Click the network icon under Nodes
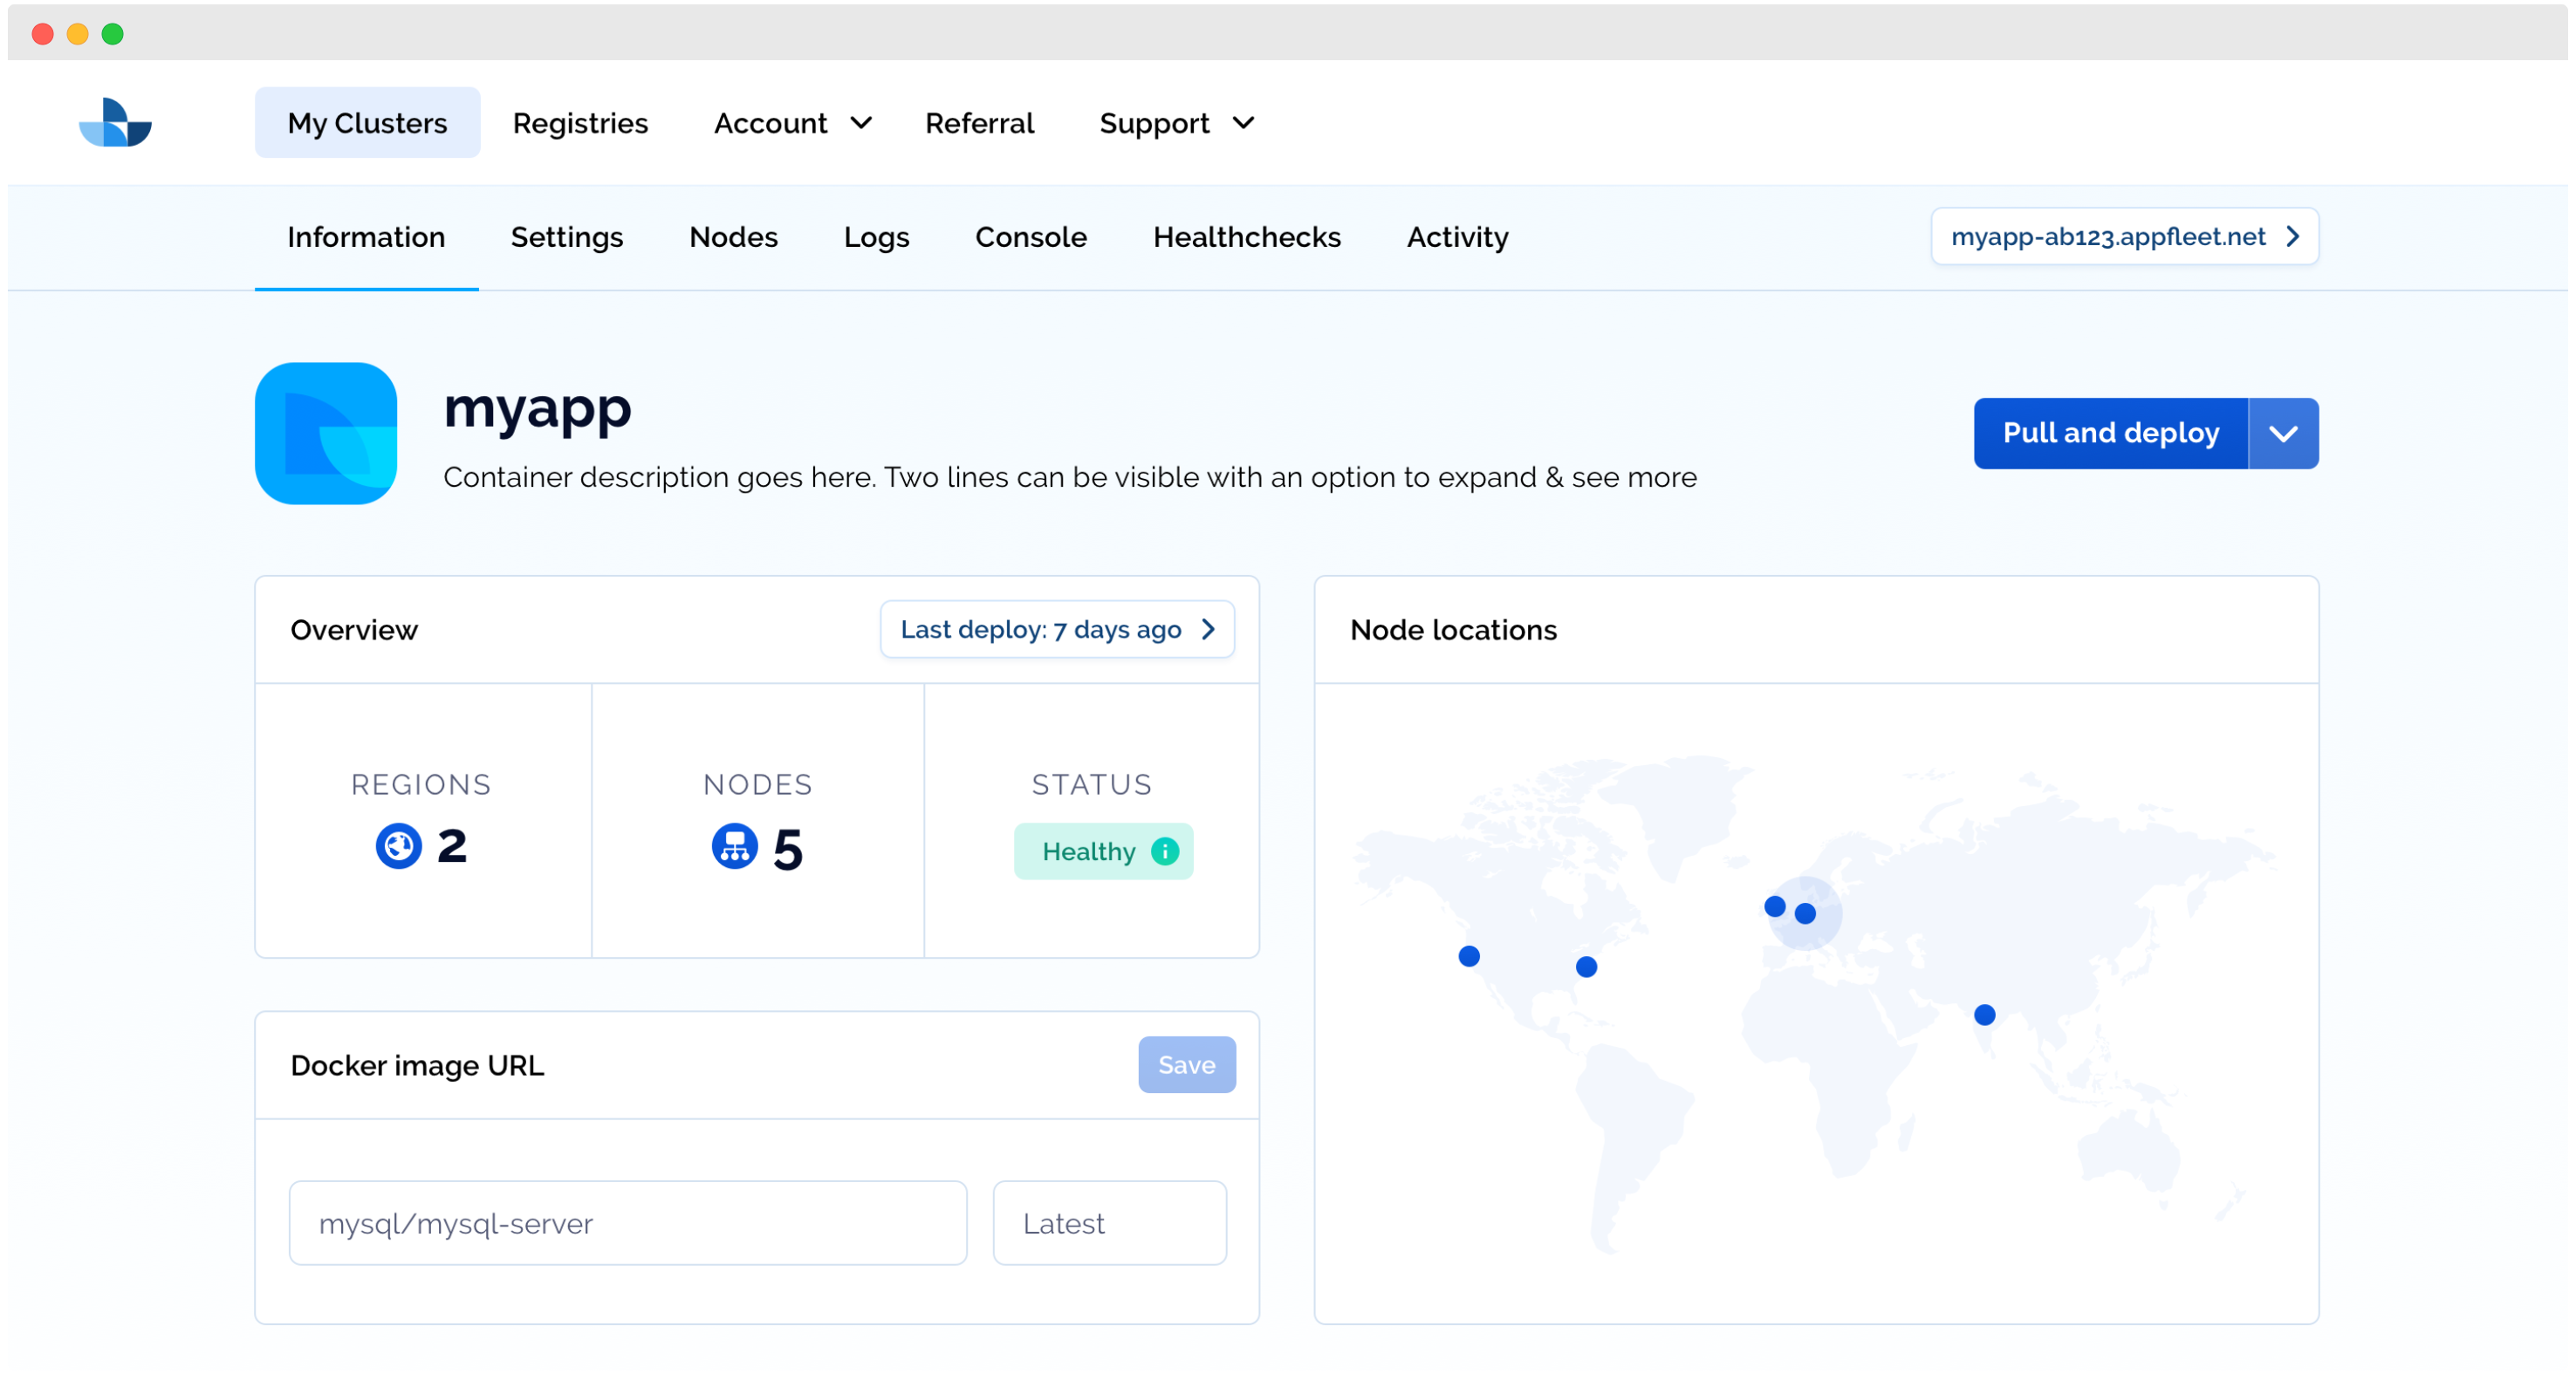 [x=734, y=846]
